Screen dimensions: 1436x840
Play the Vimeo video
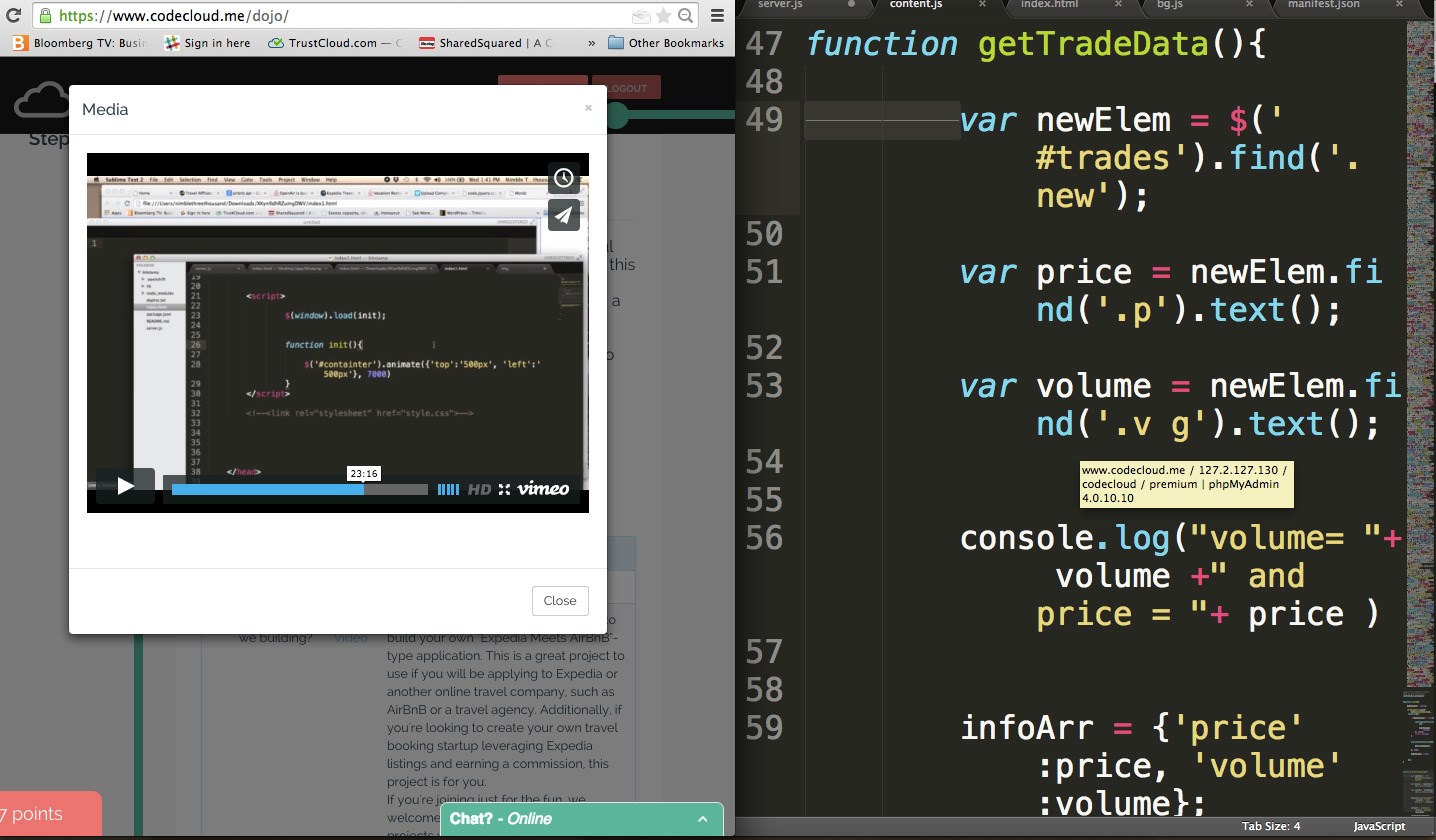[x=125, y=487]
